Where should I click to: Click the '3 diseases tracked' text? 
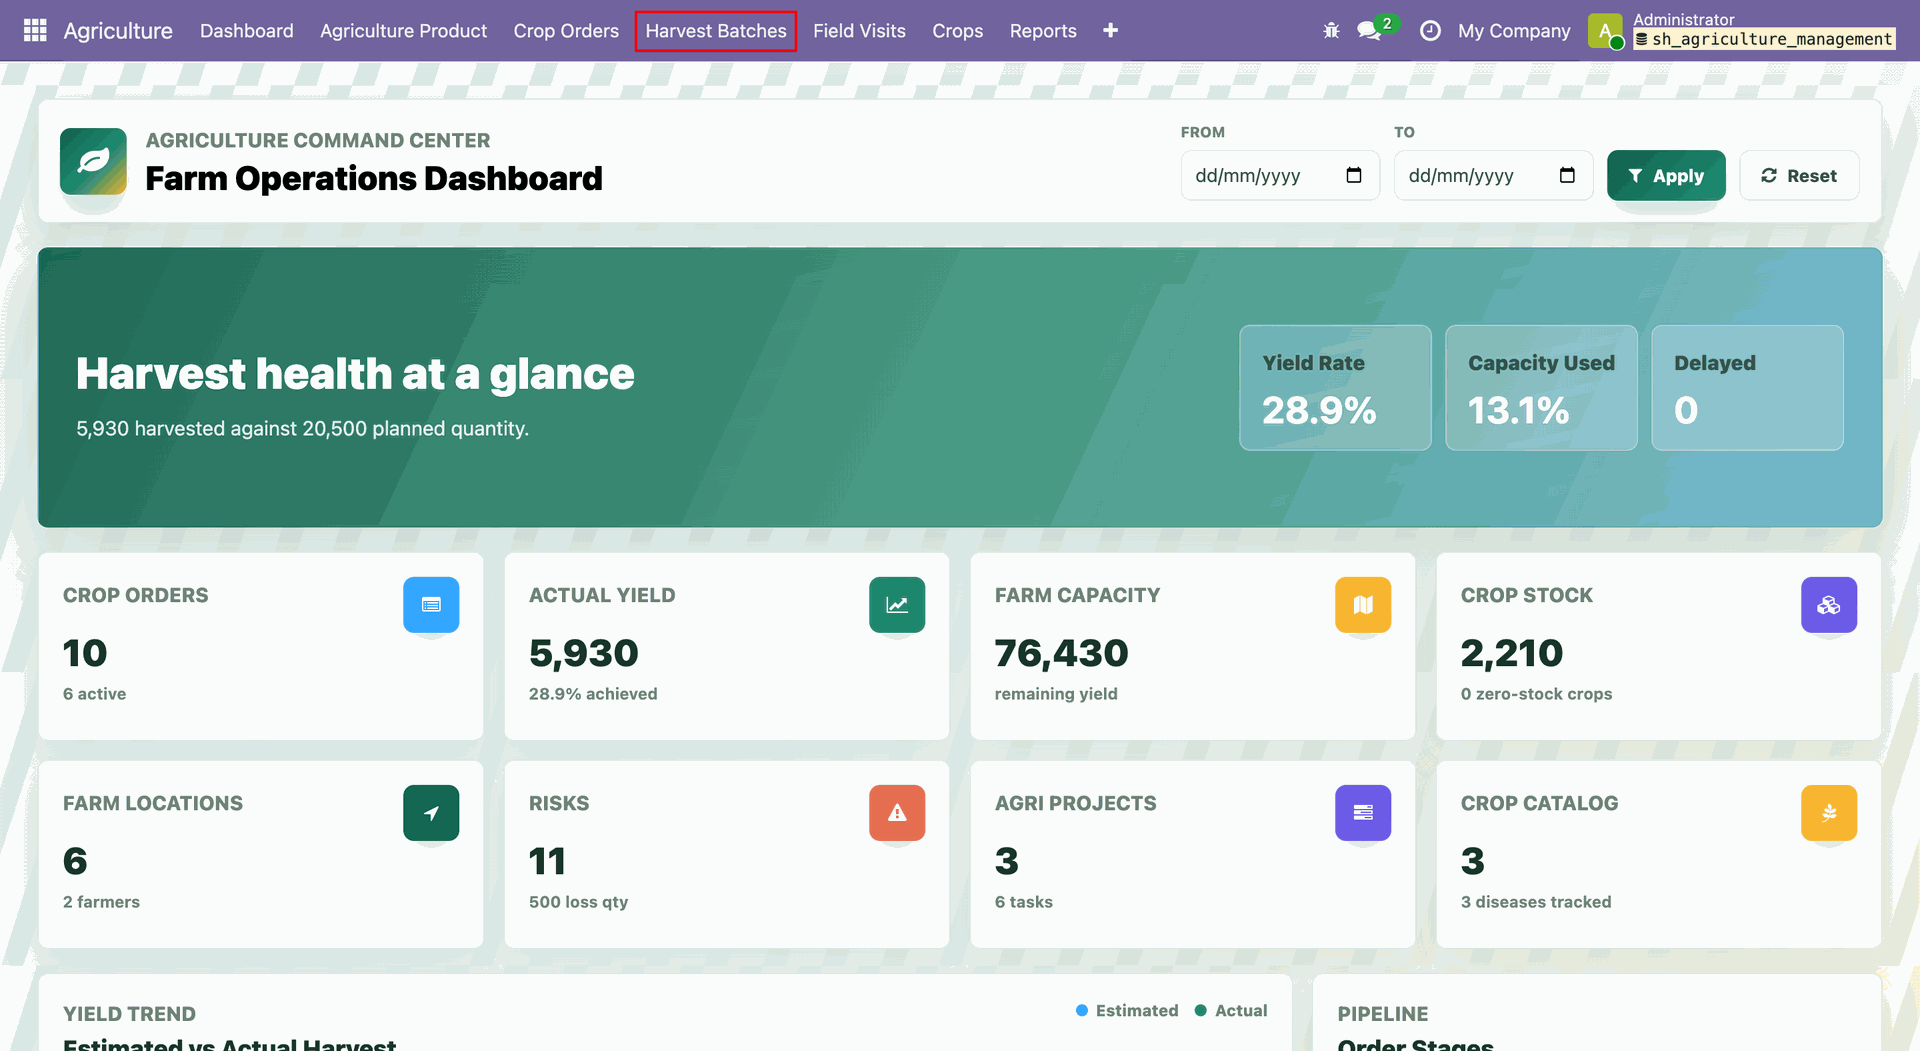[1536, 902]
